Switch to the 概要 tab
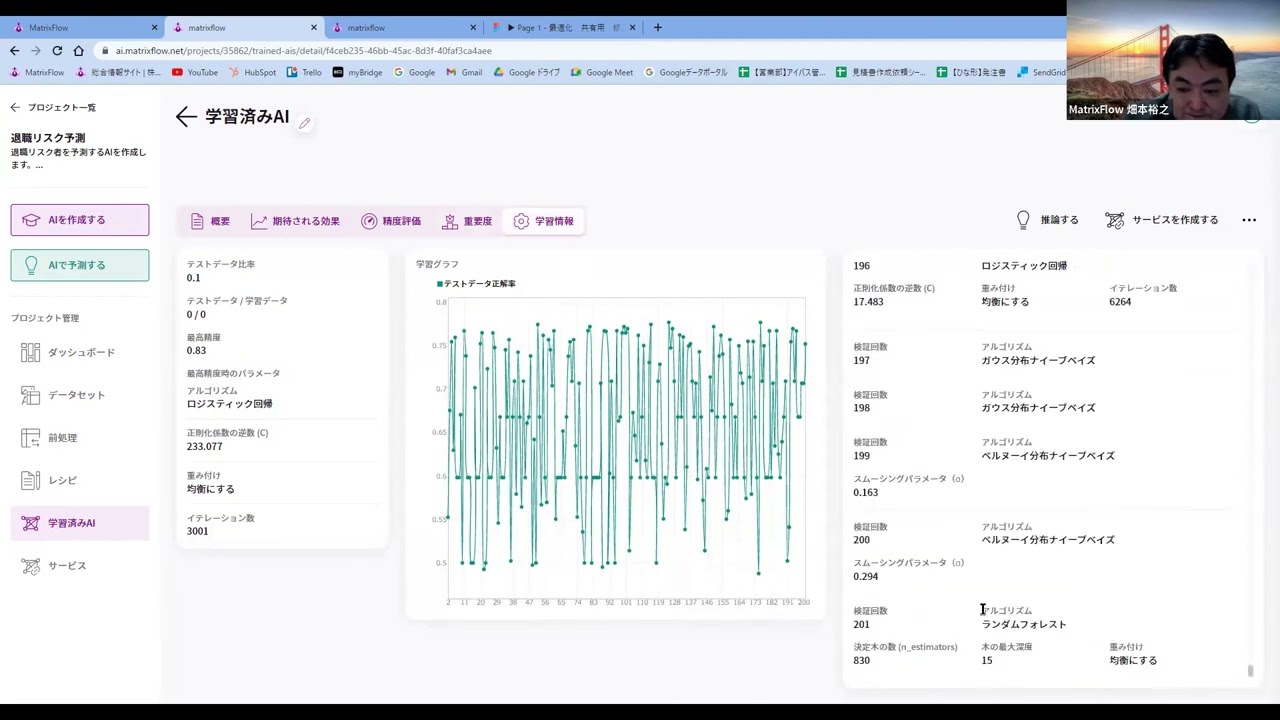This screenshot has width=1280, height=720. (210, 221)
